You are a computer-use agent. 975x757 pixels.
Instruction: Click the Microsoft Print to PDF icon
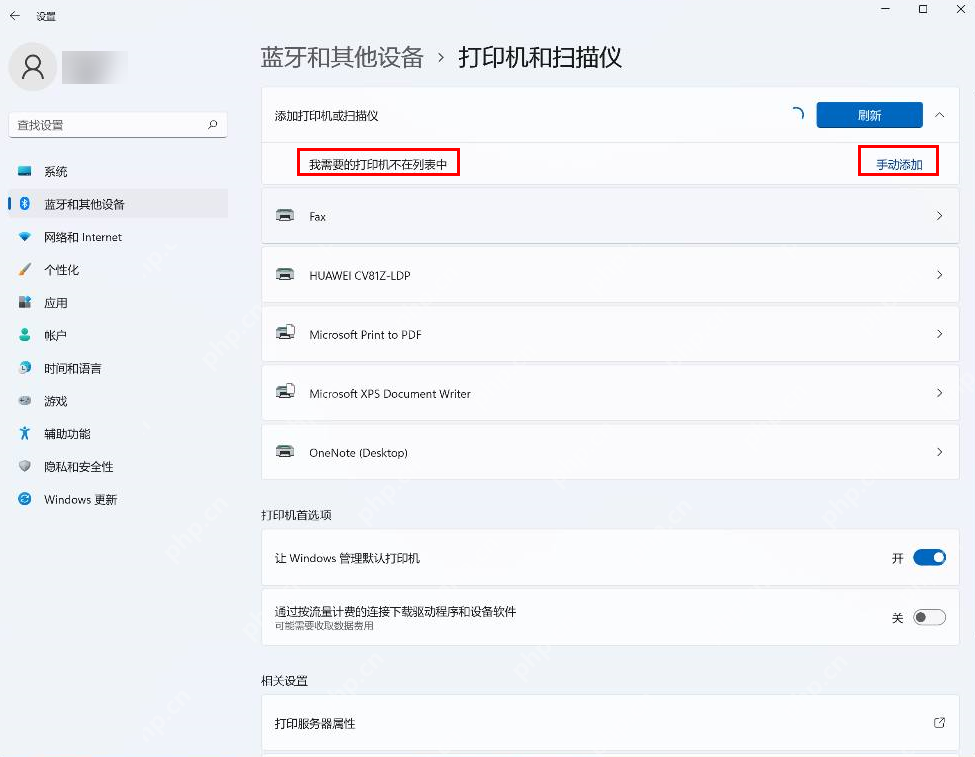[x=285, y=333]
